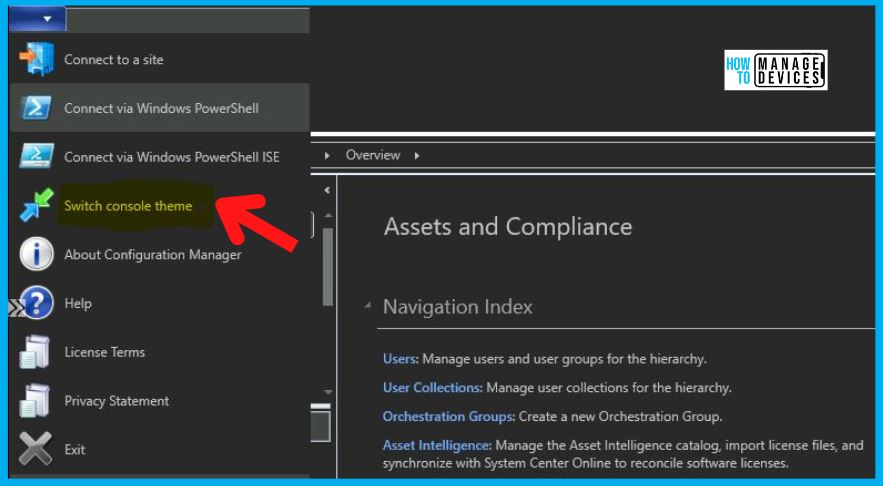Select Switch console theme option
The height and width of the screenshot is (486, 883).
pyautogui.click(x=128, y=206)
